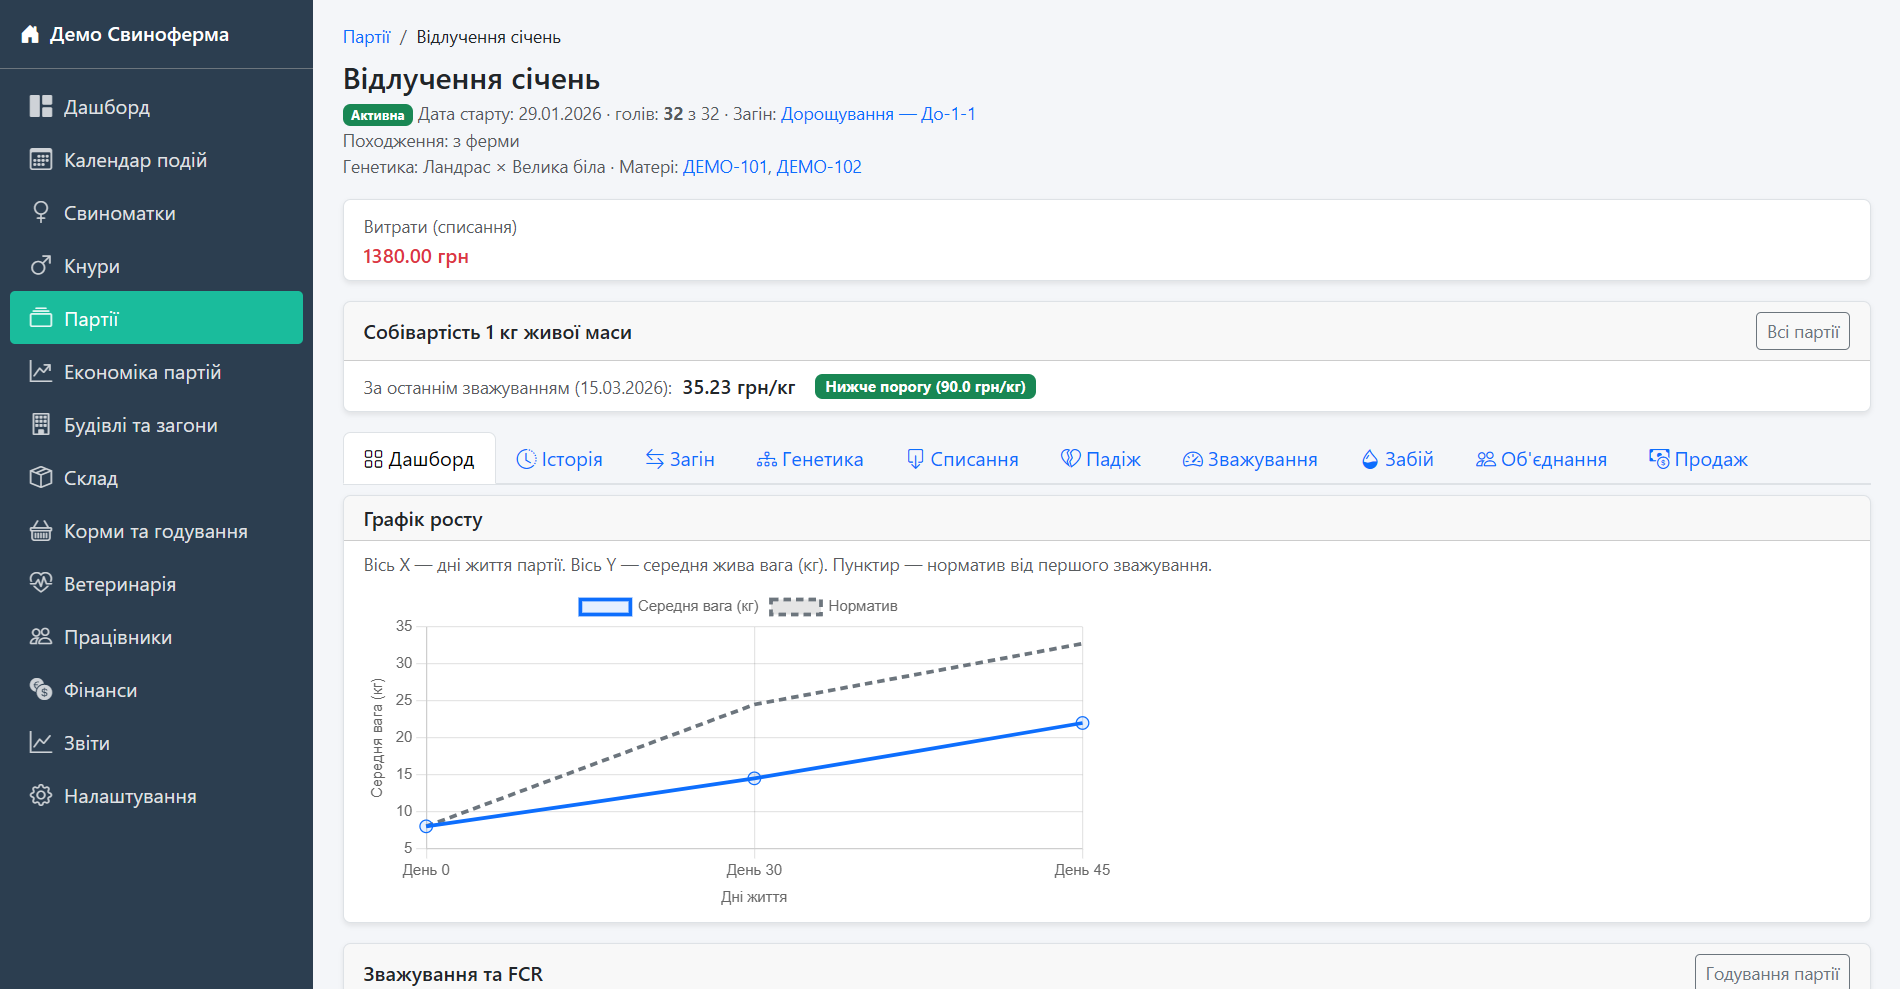Click the Day 45 data point on chart
The width and height of the screenshot is (1900, 989).
[1082, 723]
